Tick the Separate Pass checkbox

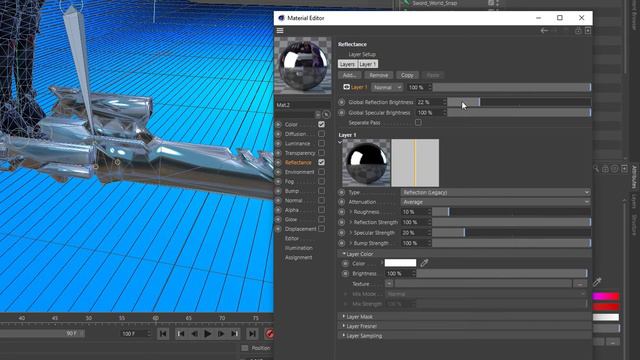tap(418, 122)
